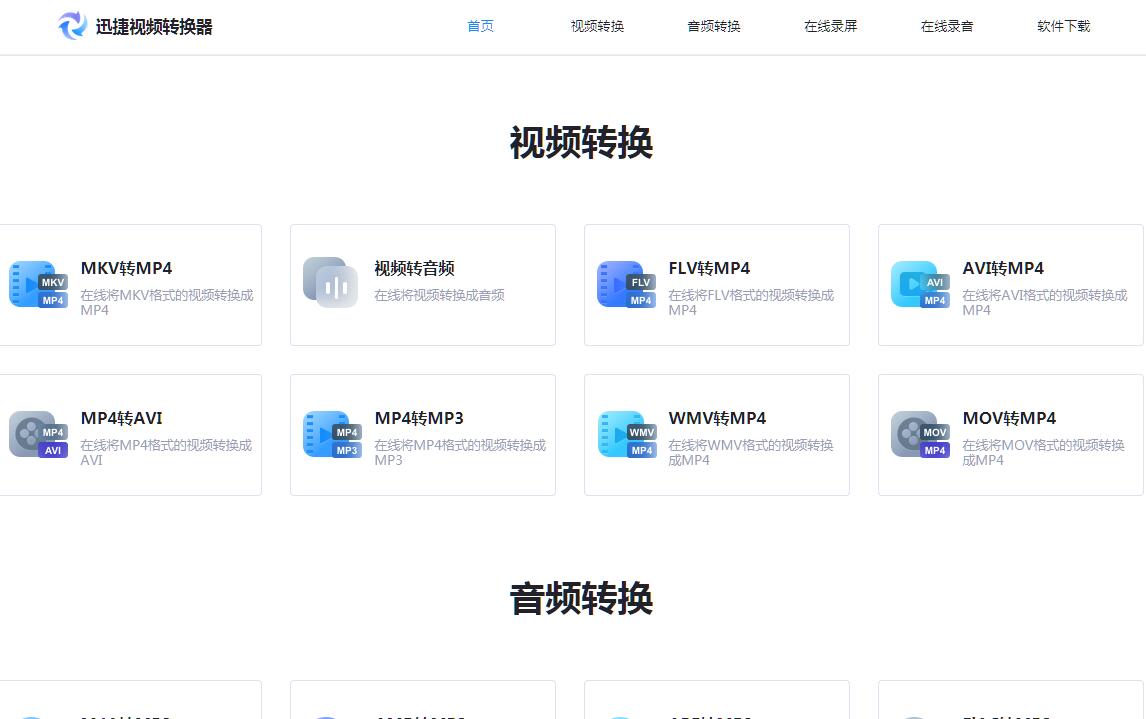
Task: Click the WMV转MP4 format icon
Action: (626, 435)
